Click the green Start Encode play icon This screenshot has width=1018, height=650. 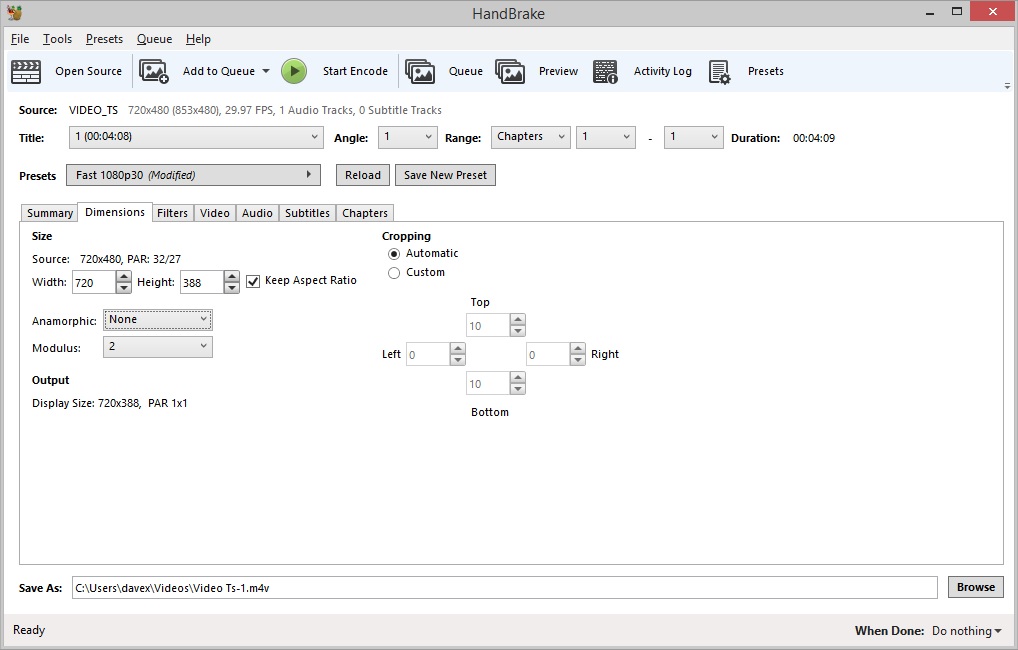tap(294, 71)
